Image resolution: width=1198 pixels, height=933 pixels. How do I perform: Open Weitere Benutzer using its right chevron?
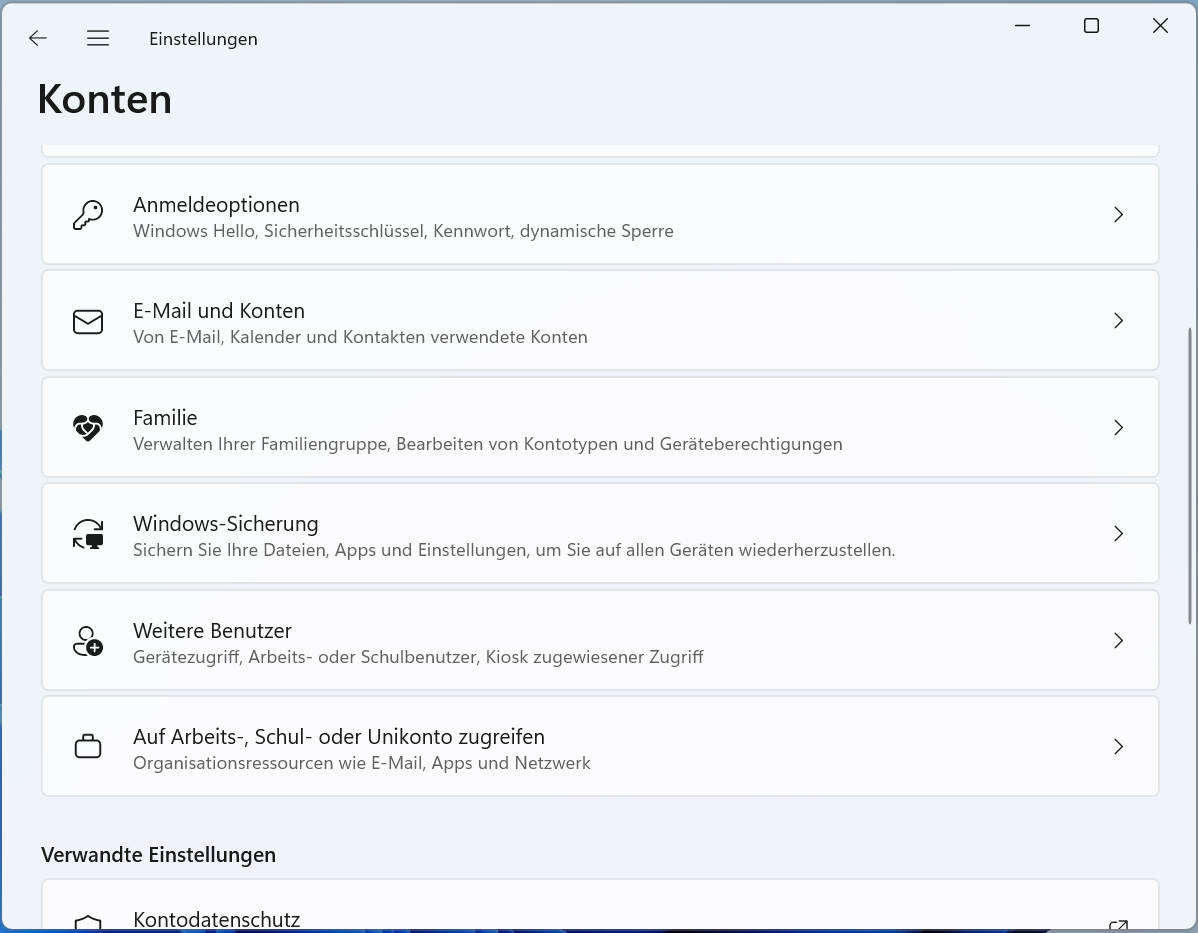[1119, 640]
